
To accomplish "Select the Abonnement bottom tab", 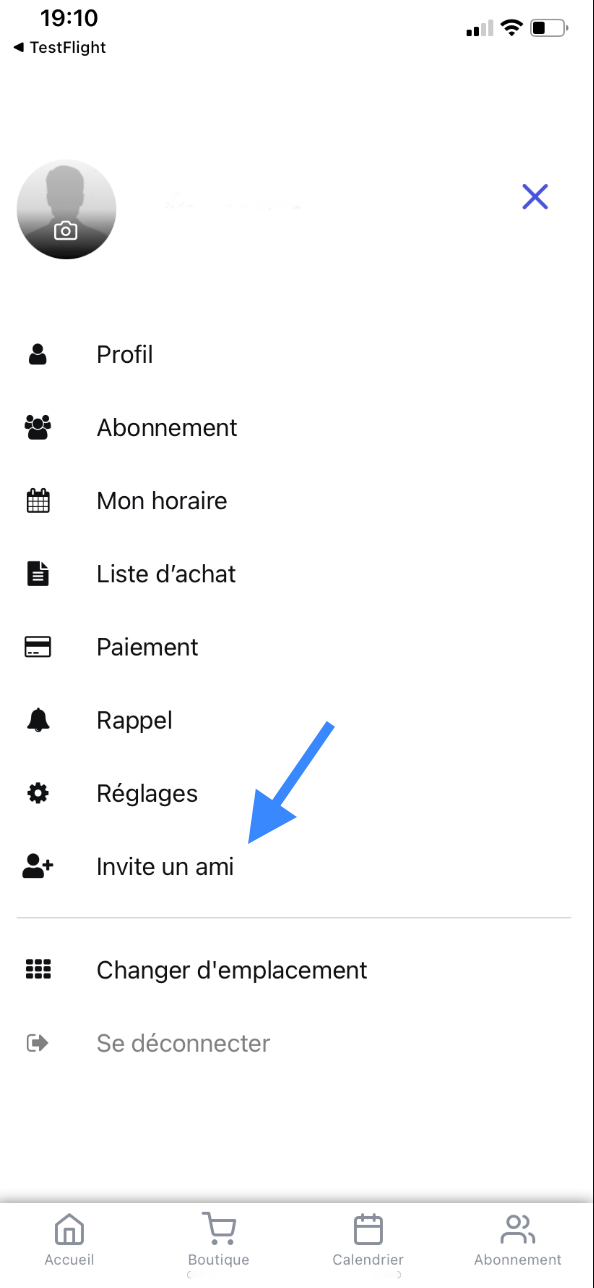I will click(x=518, y=1240).
